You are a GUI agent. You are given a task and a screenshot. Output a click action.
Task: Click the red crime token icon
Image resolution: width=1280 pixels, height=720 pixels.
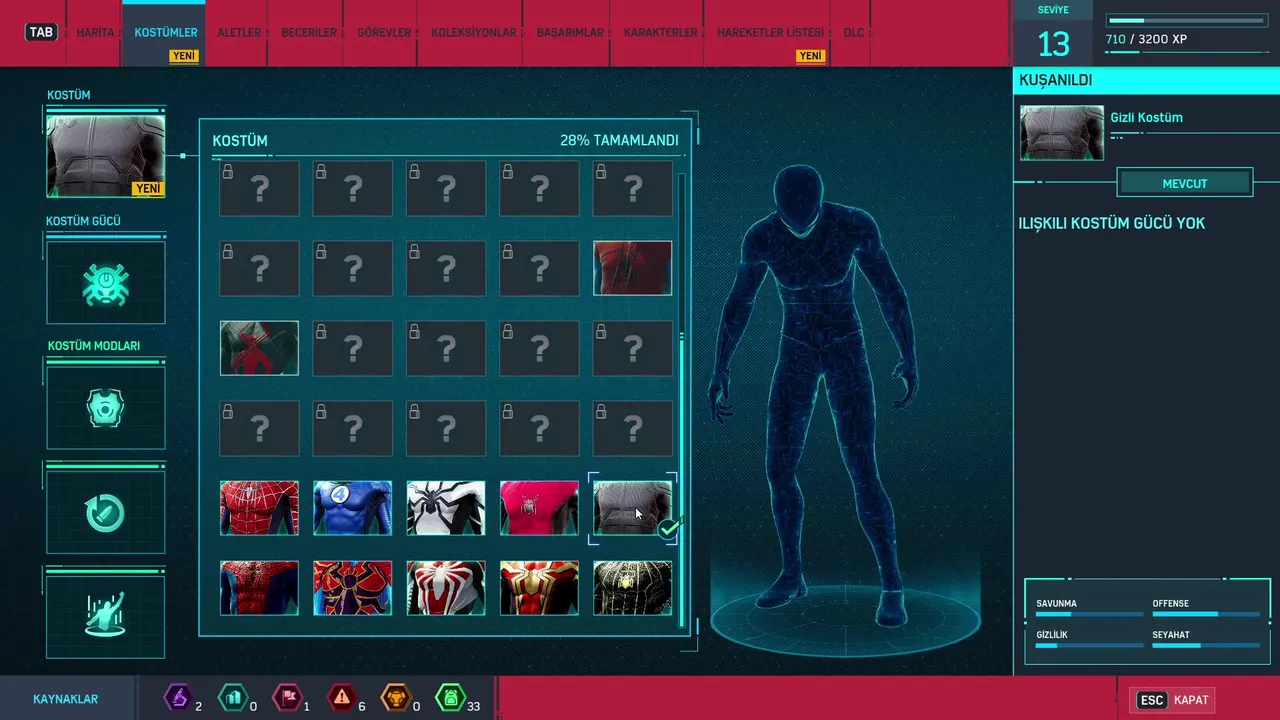[342, 698]
